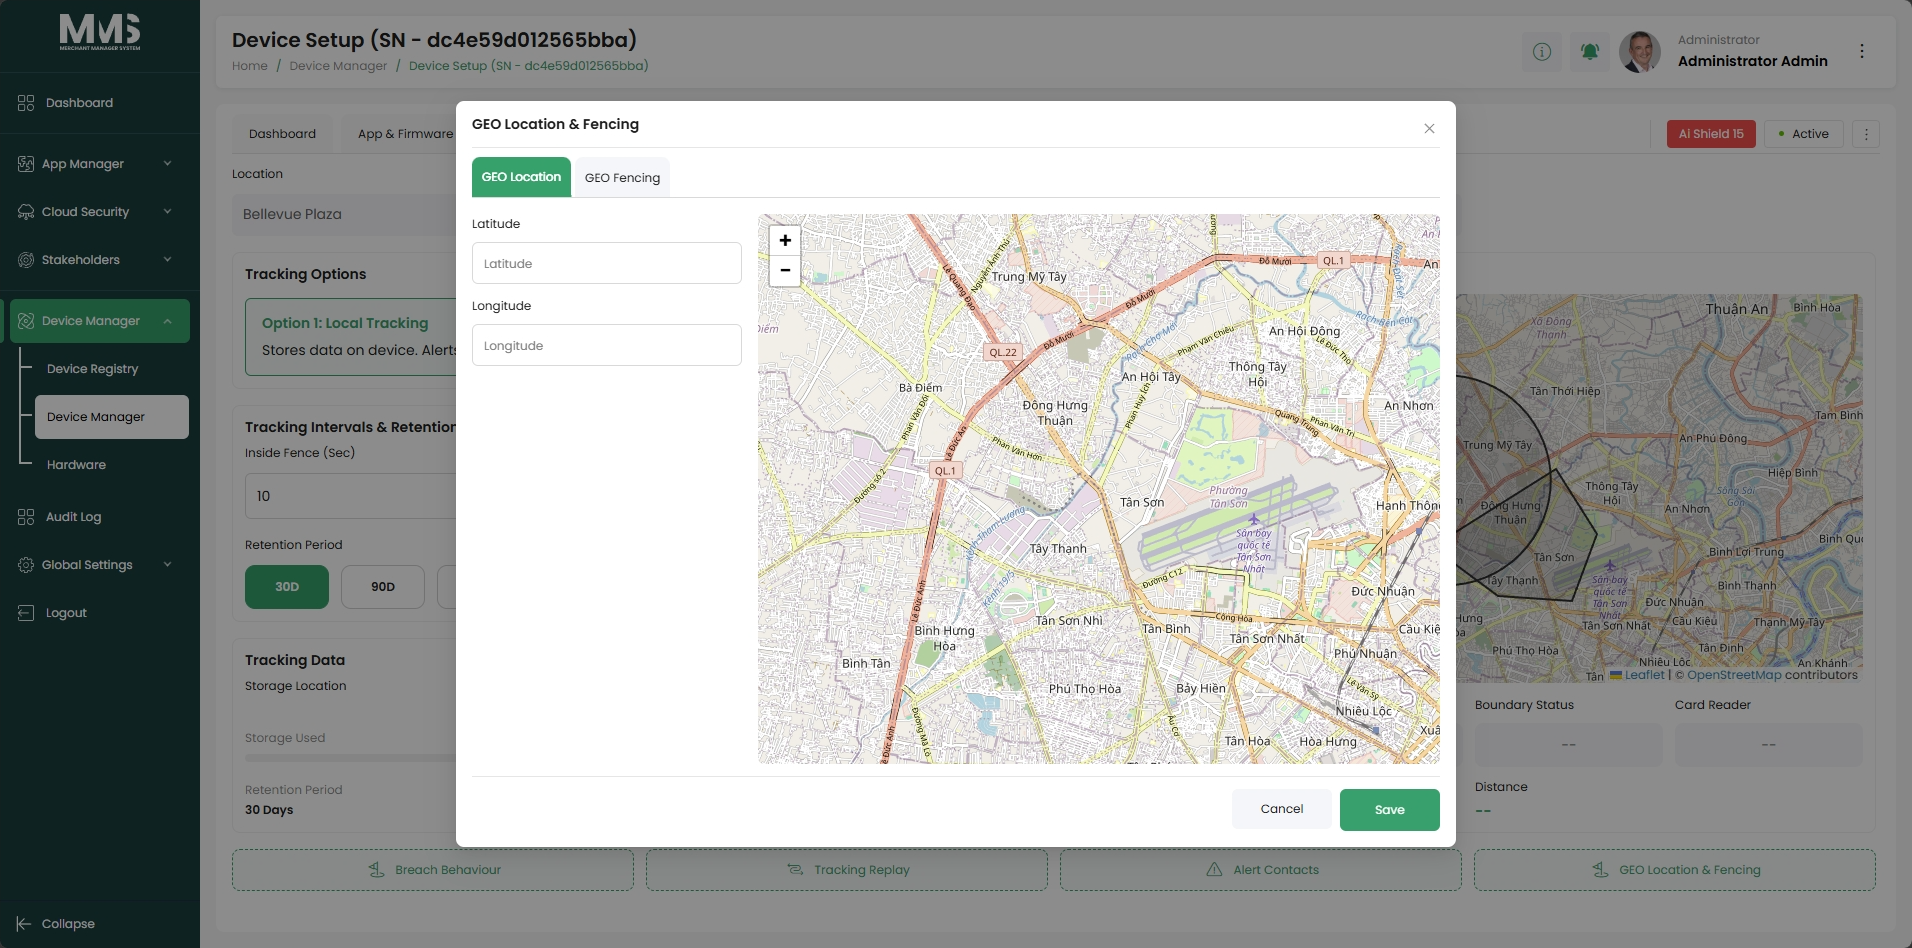1912x948 pixels.
Task: Click the green Save button
Action: click(x=1390, y=810)
